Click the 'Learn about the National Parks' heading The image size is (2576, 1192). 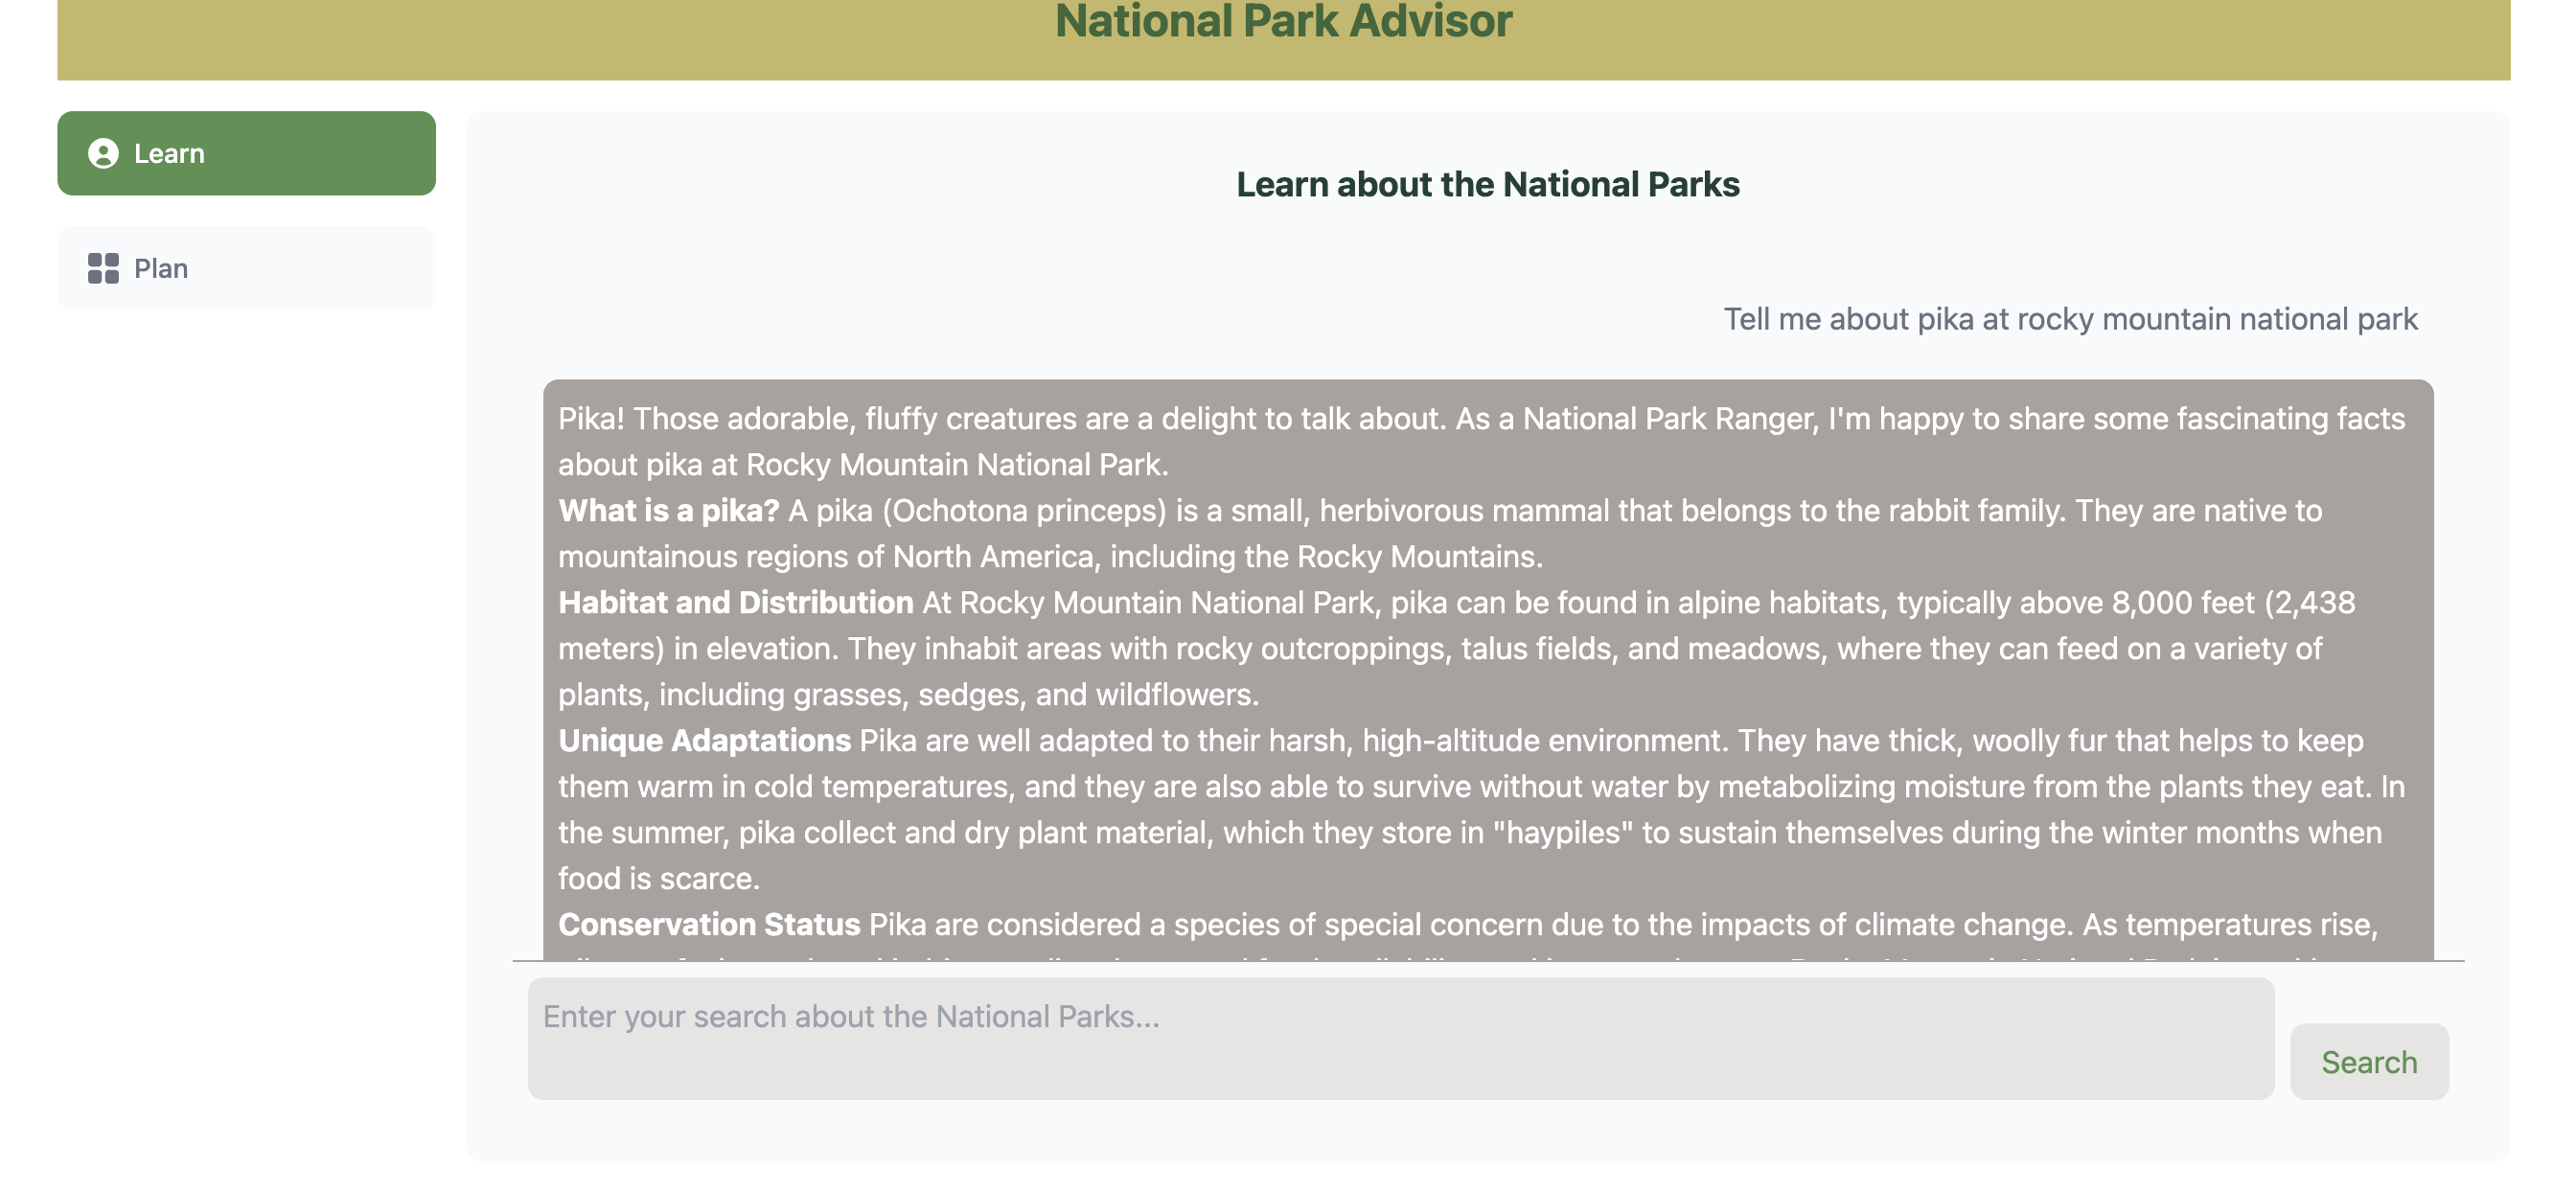point(1487,185)
